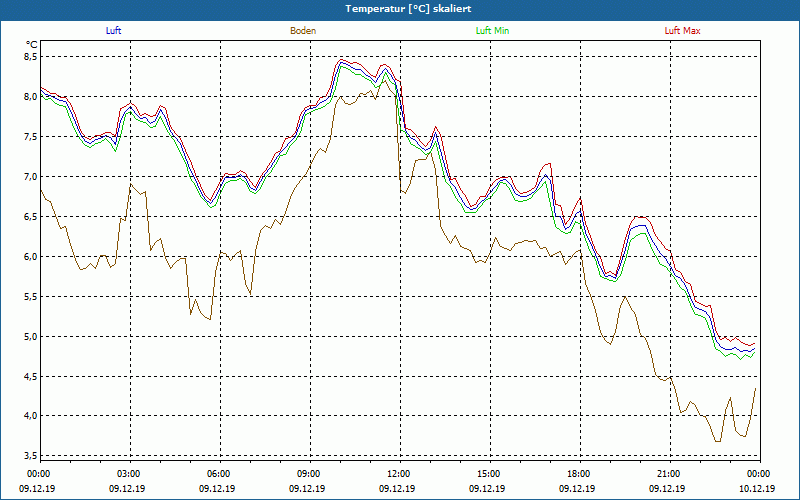The height and width of the screenshot is (500, 800).
Task: Click the 8,5 y-axis label
Action: (x=31, y=57)
